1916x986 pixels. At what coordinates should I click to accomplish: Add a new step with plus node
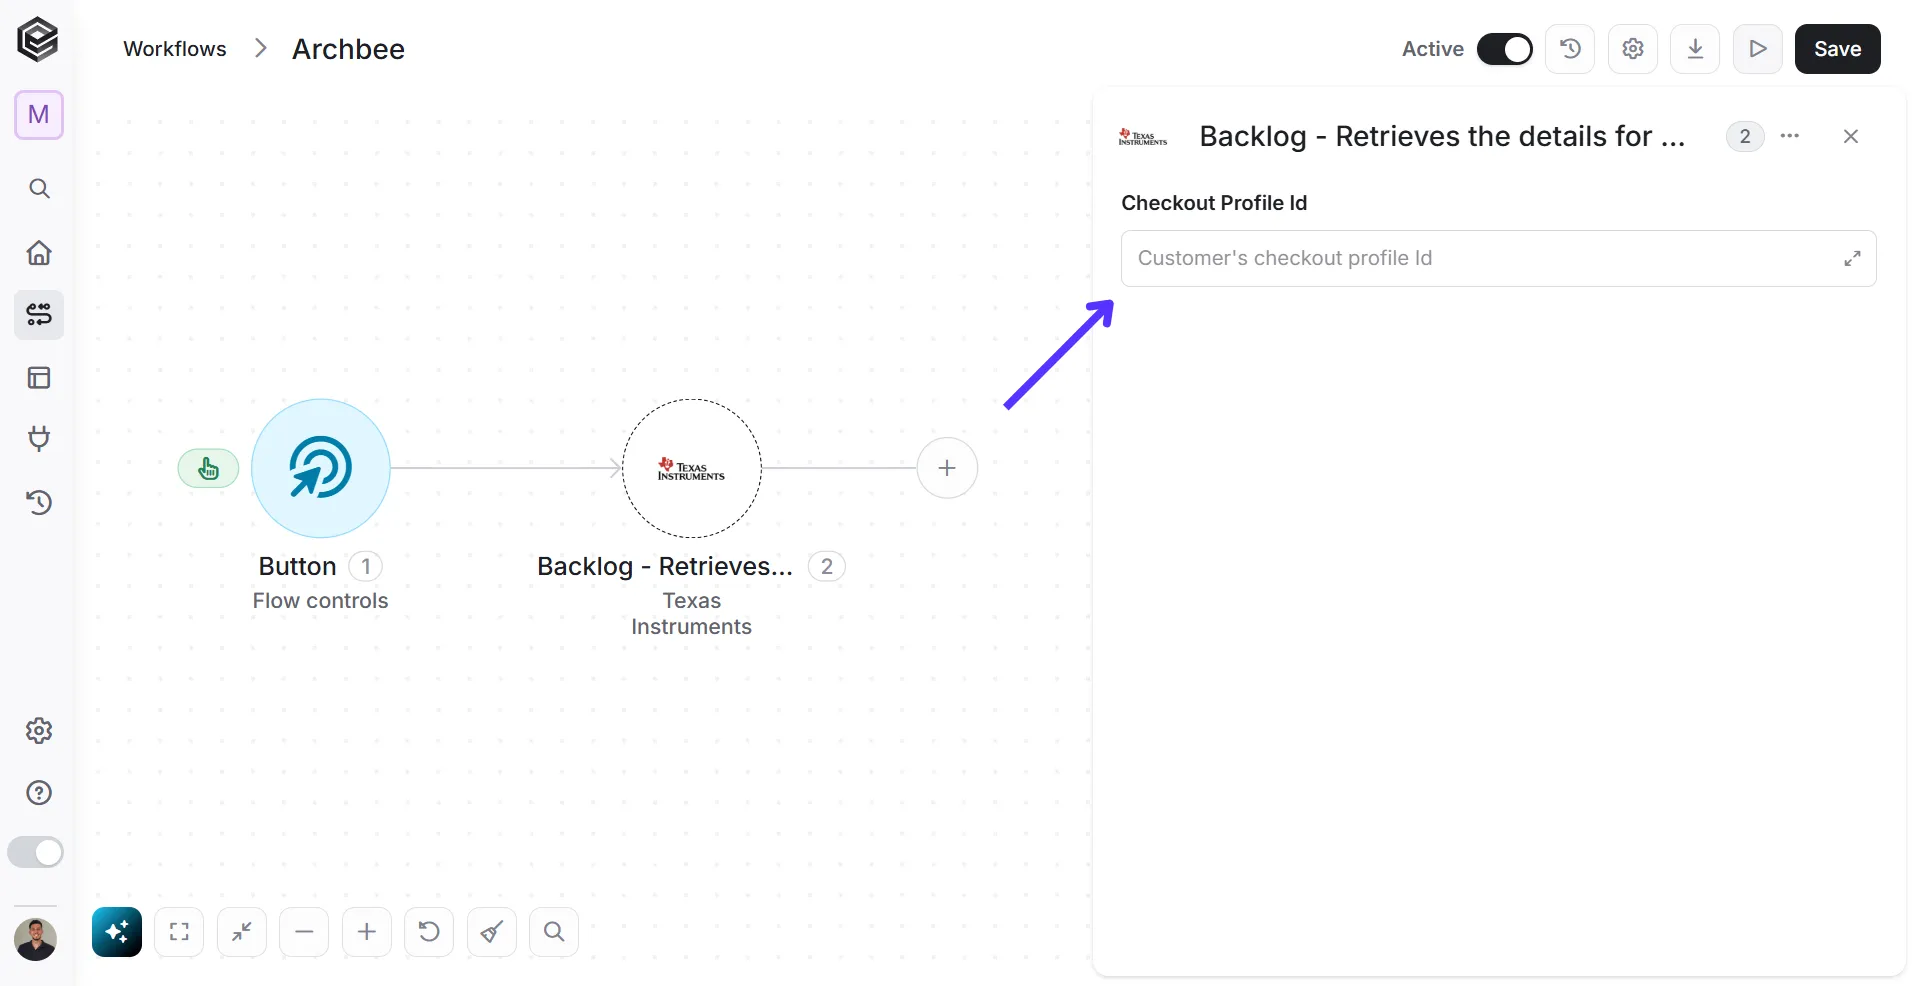click(x=947, y=468)
